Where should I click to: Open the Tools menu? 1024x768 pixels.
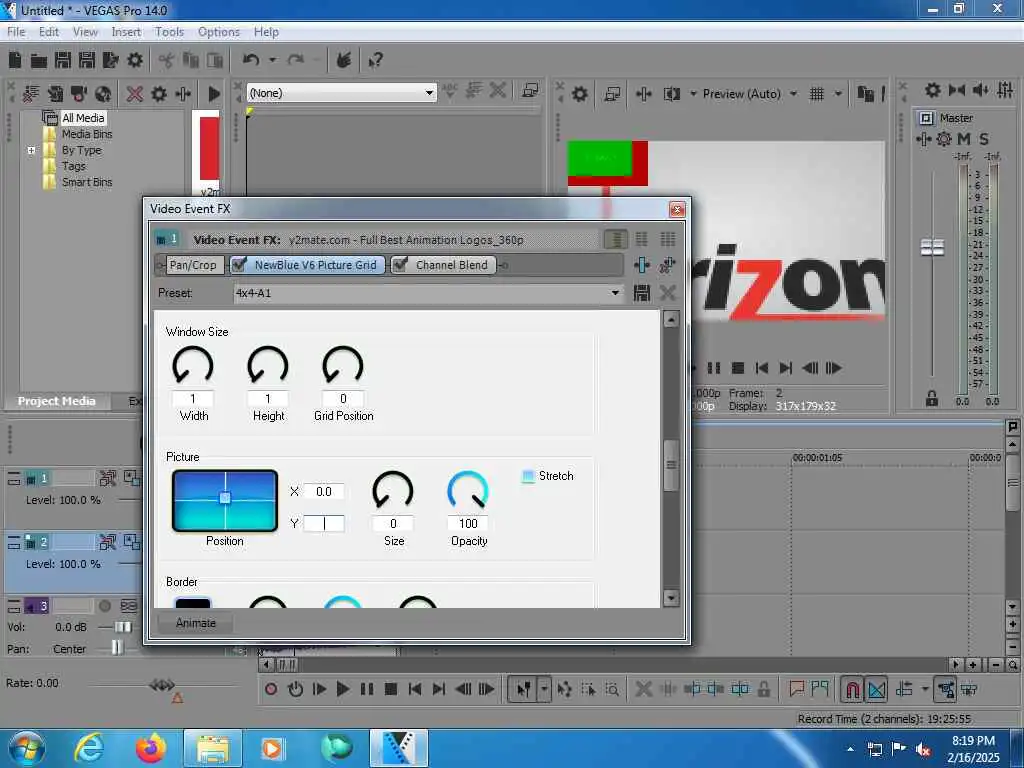pos(169,32)
